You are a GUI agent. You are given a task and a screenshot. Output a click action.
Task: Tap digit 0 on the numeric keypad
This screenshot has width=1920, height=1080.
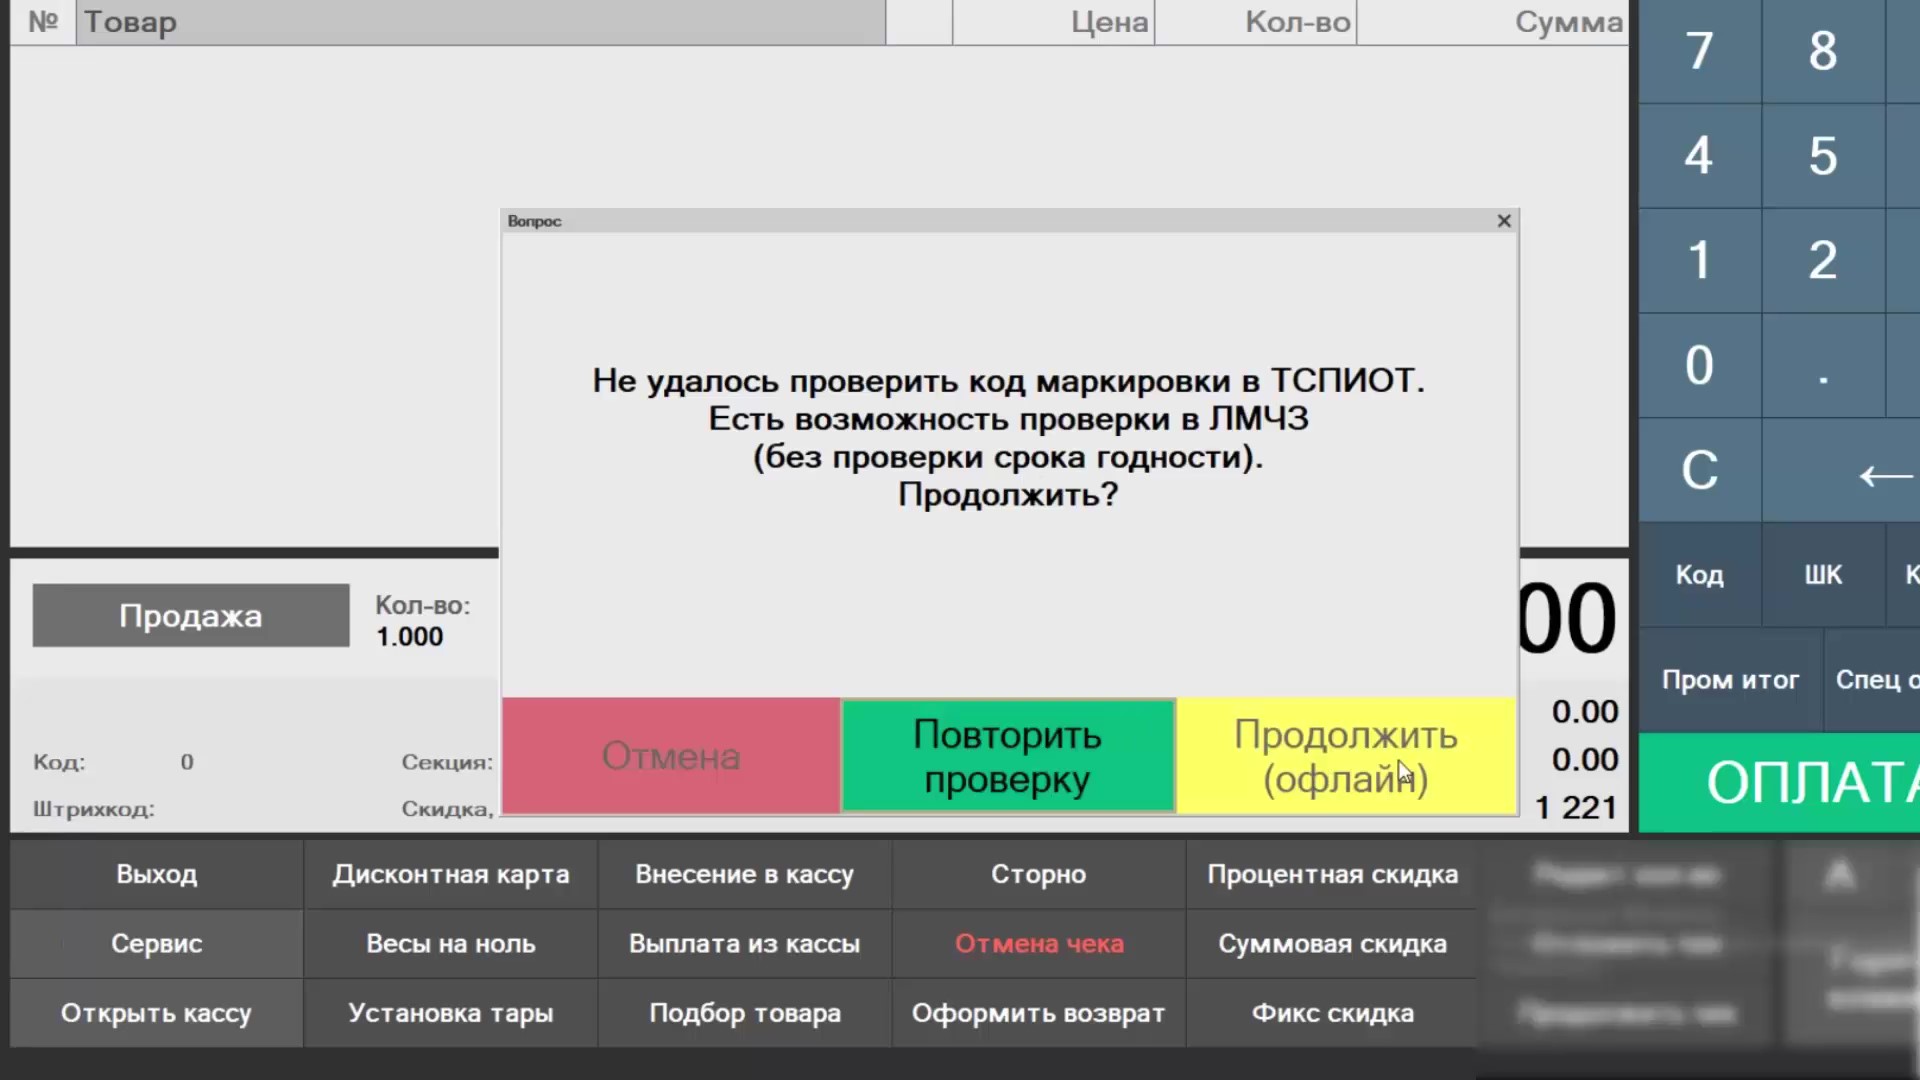(x=1700, y=365)
